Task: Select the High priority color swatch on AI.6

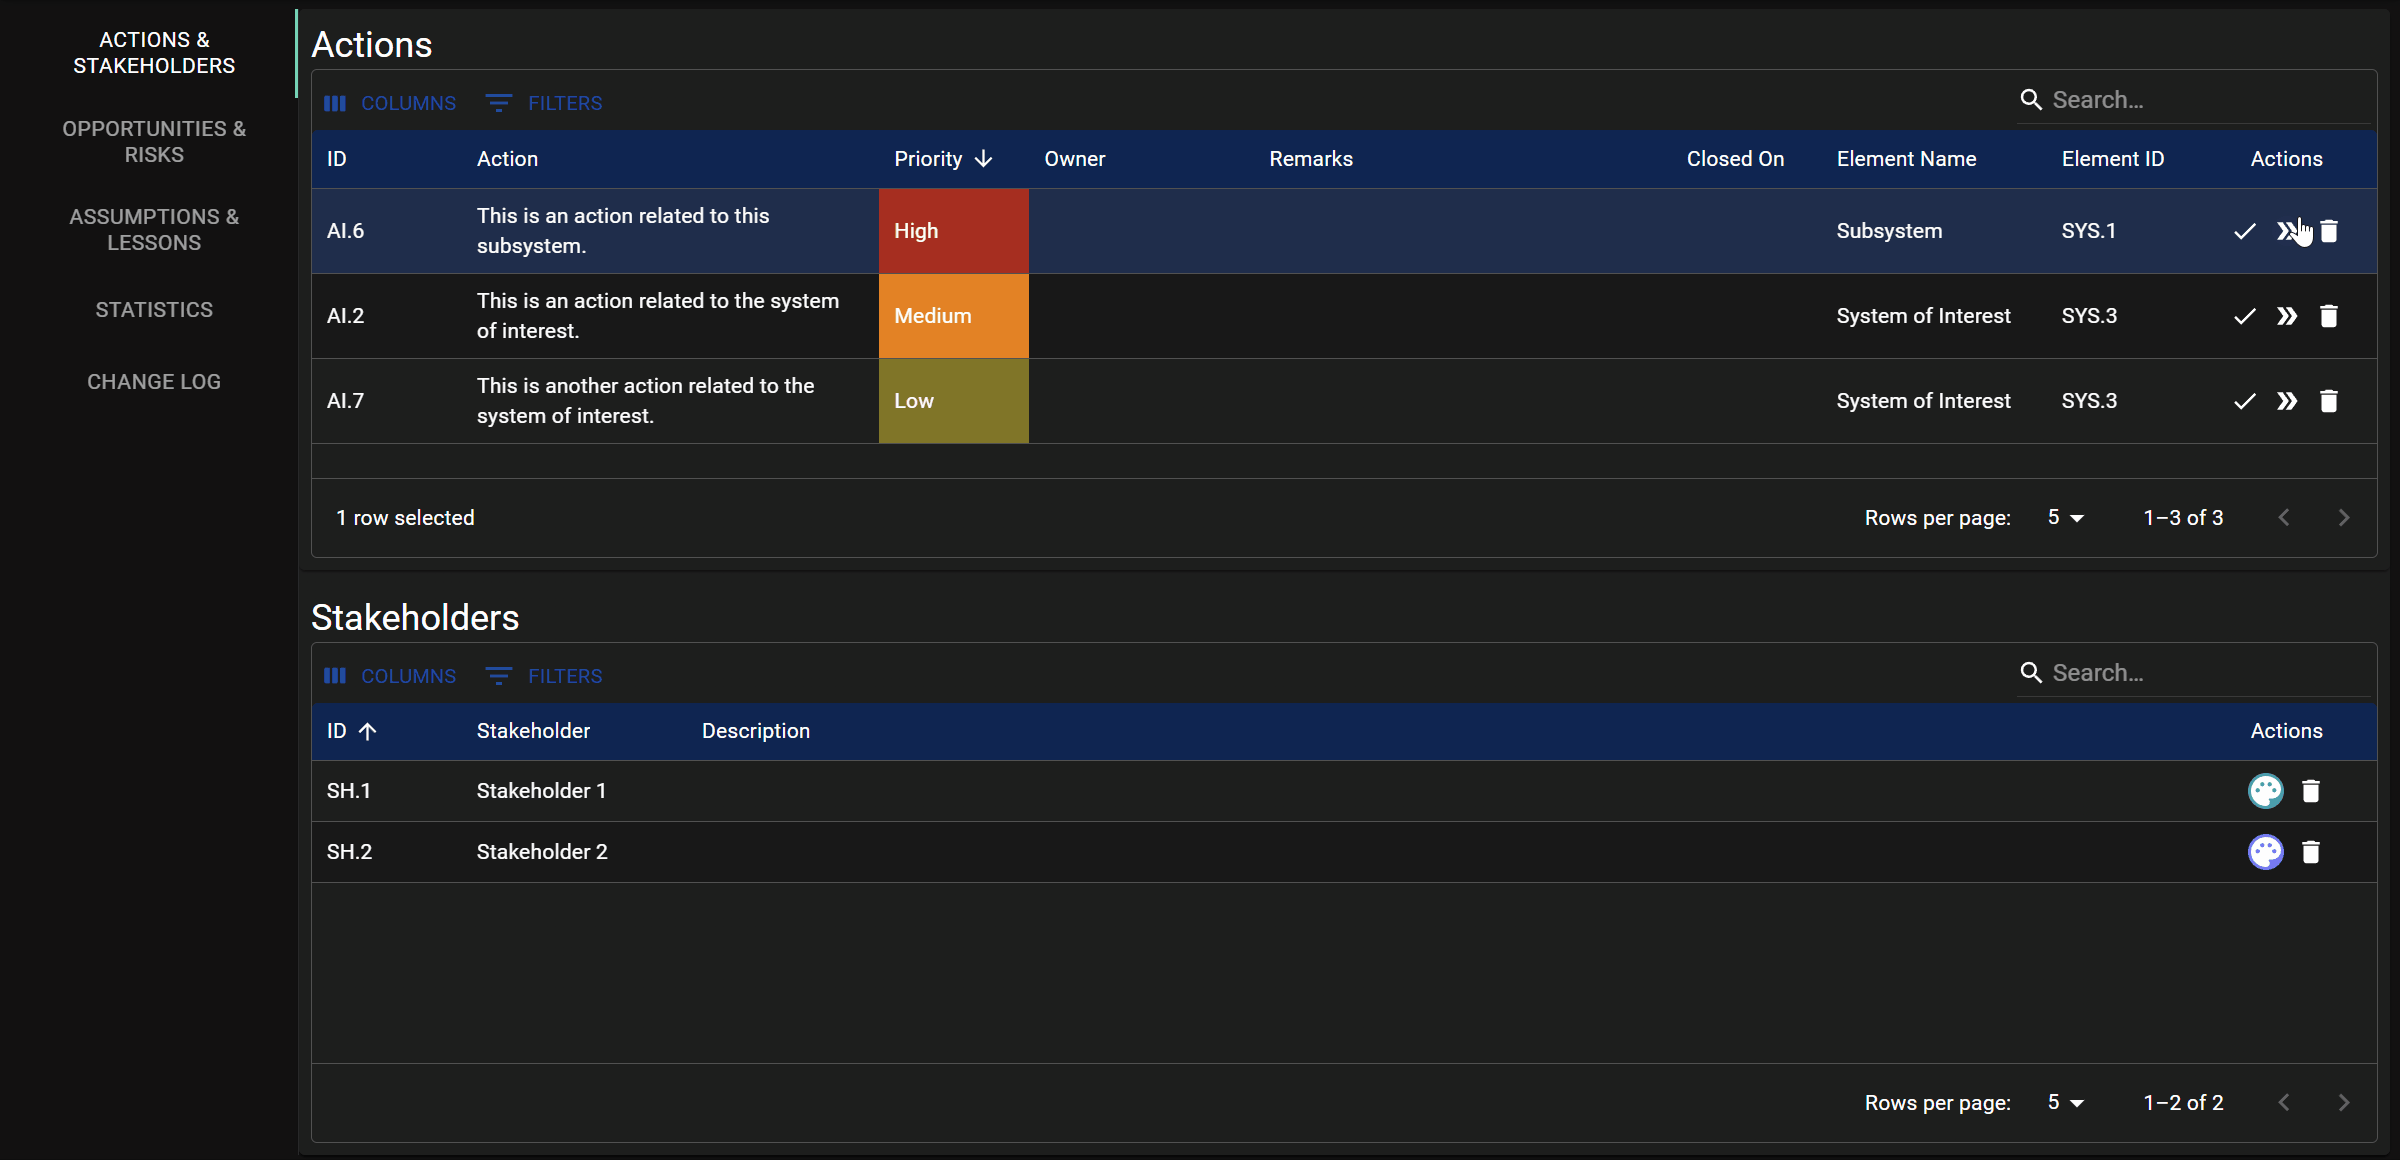Action: (952, 230)
